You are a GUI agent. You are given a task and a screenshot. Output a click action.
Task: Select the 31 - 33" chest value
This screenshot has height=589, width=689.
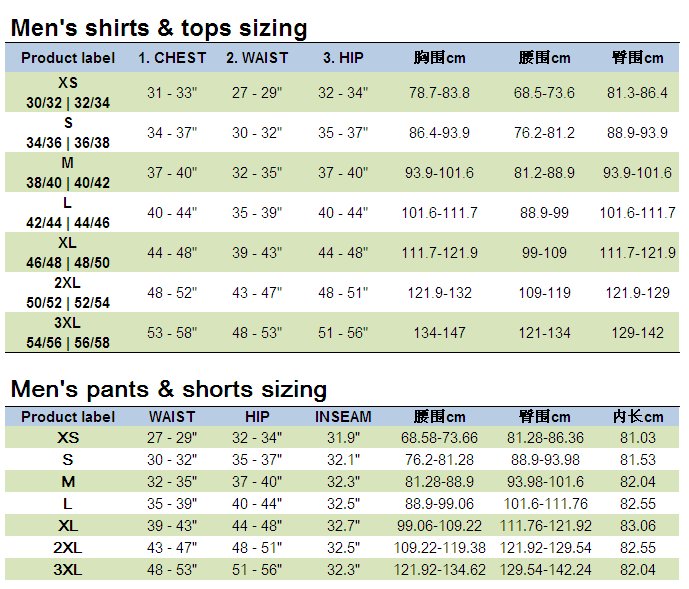click(x=172, y=93)
